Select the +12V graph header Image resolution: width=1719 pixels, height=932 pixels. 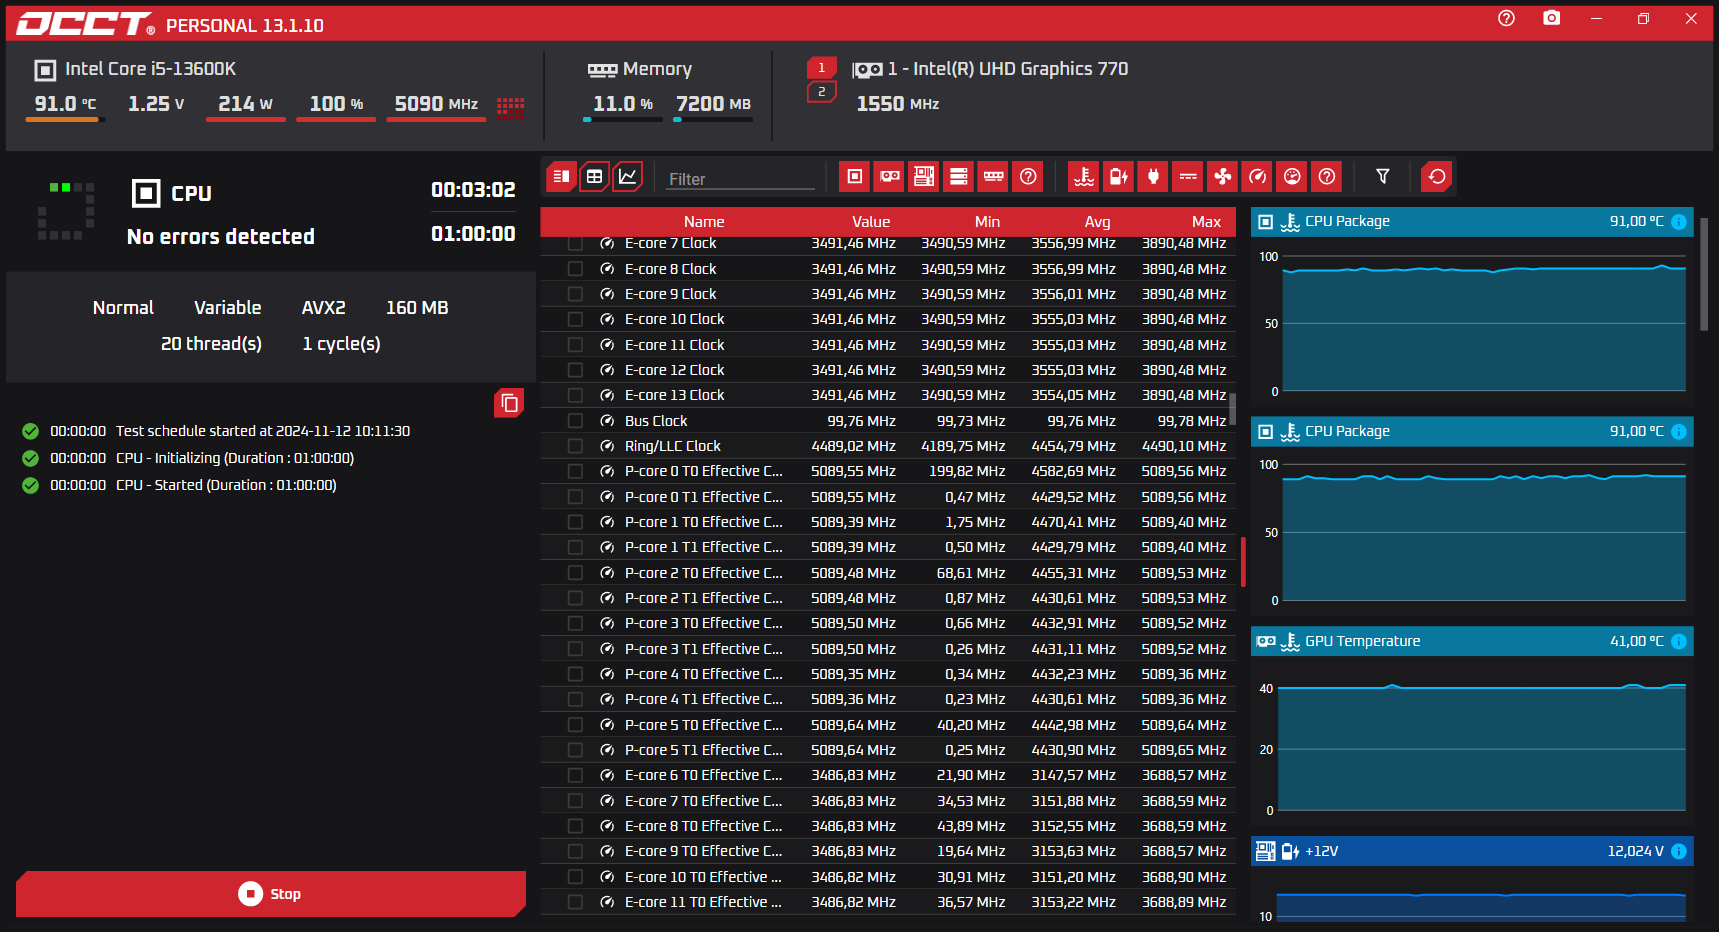coord(1472,851)
